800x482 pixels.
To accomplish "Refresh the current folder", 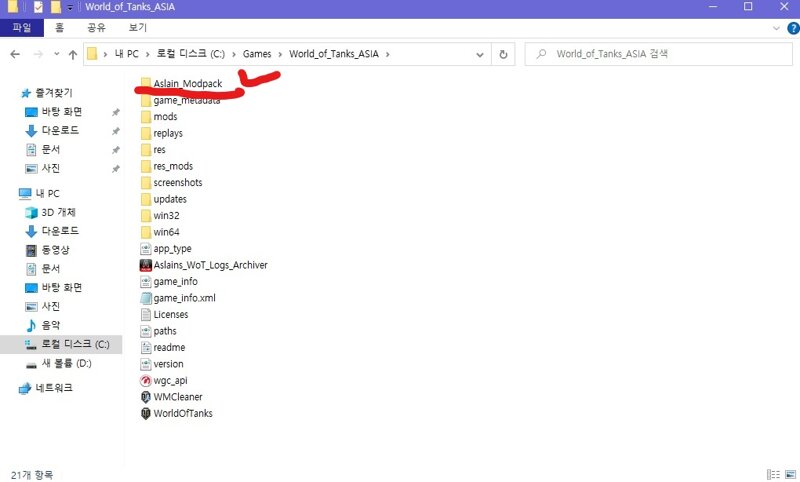I will click(503, 54).
